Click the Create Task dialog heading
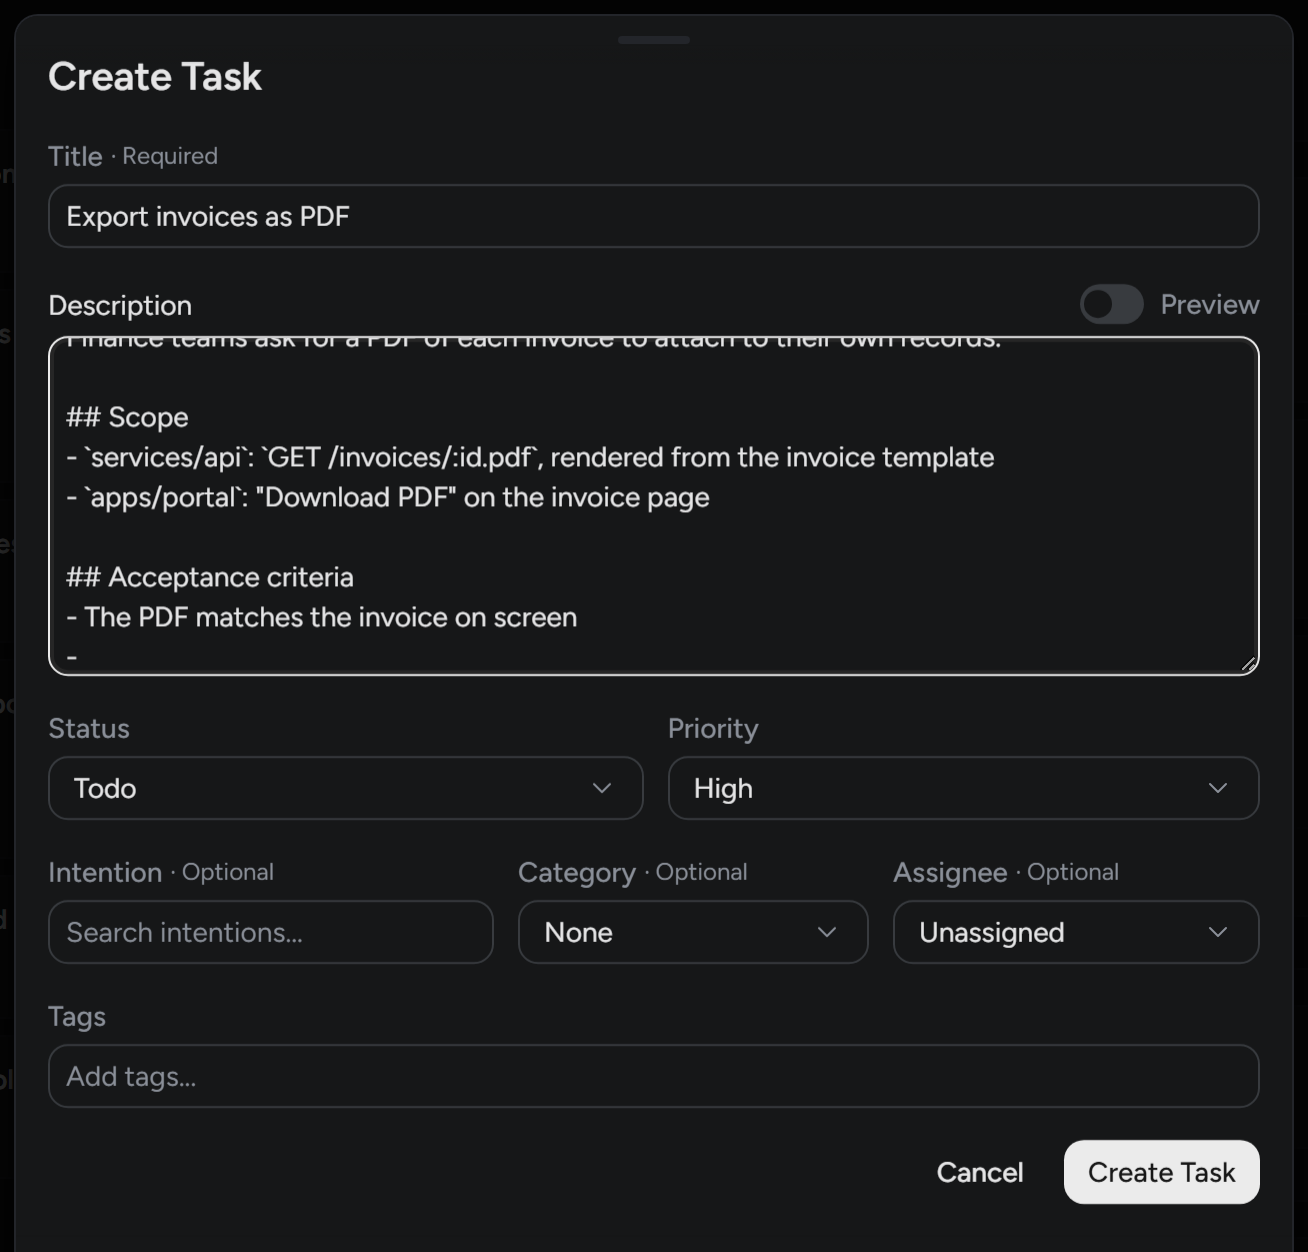This screenshot has width=1308, height=1252. (155, 77)
